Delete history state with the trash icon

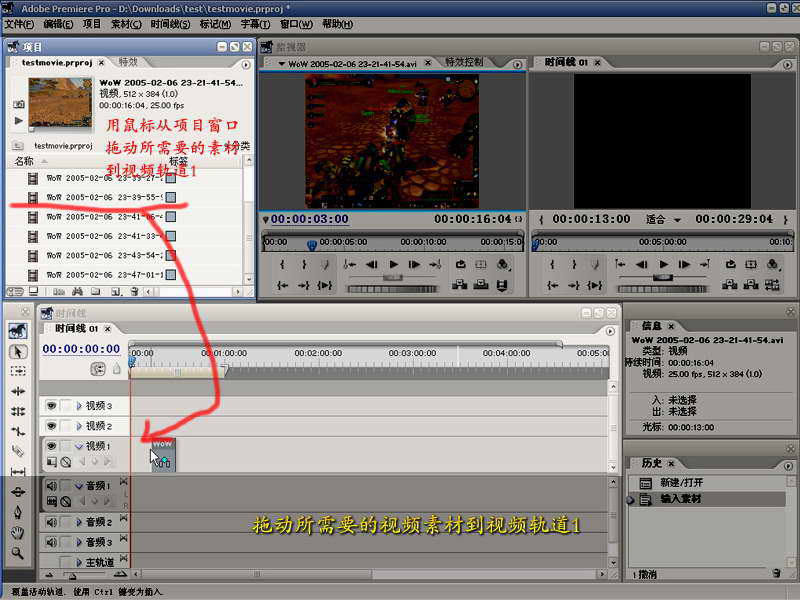click(x=777, y=573)
